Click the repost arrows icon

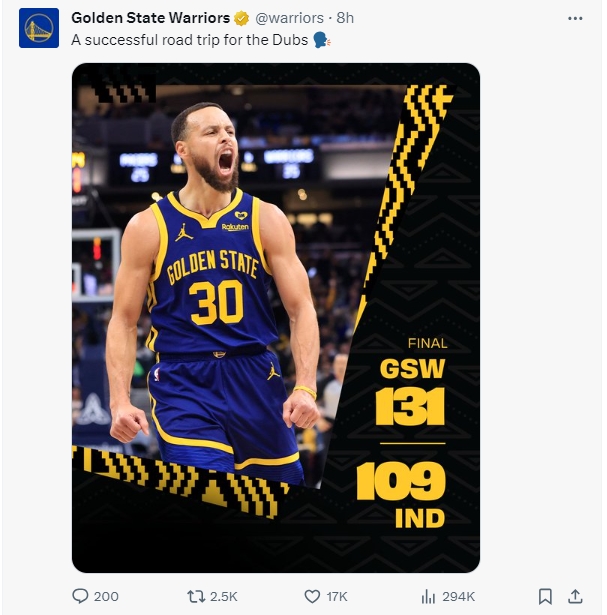[x=196, y=596]
